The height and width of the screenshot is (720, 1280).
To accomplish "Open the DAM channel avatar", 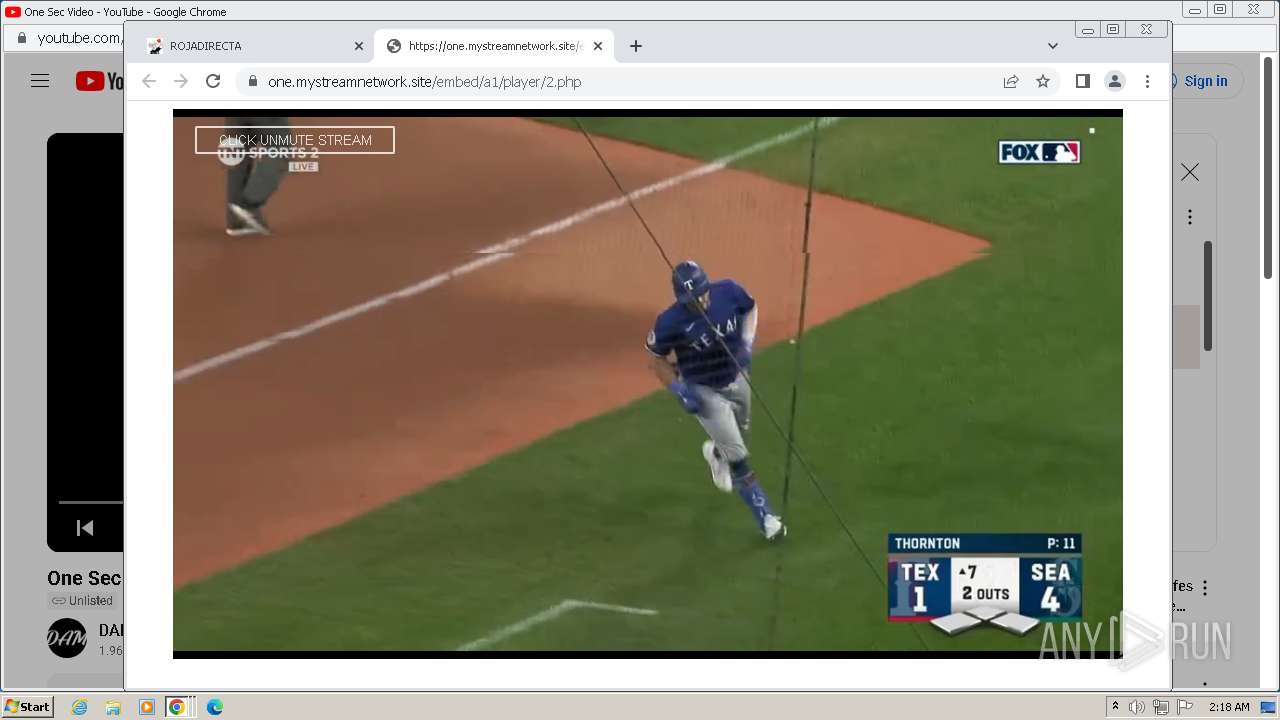I will 67,638.
